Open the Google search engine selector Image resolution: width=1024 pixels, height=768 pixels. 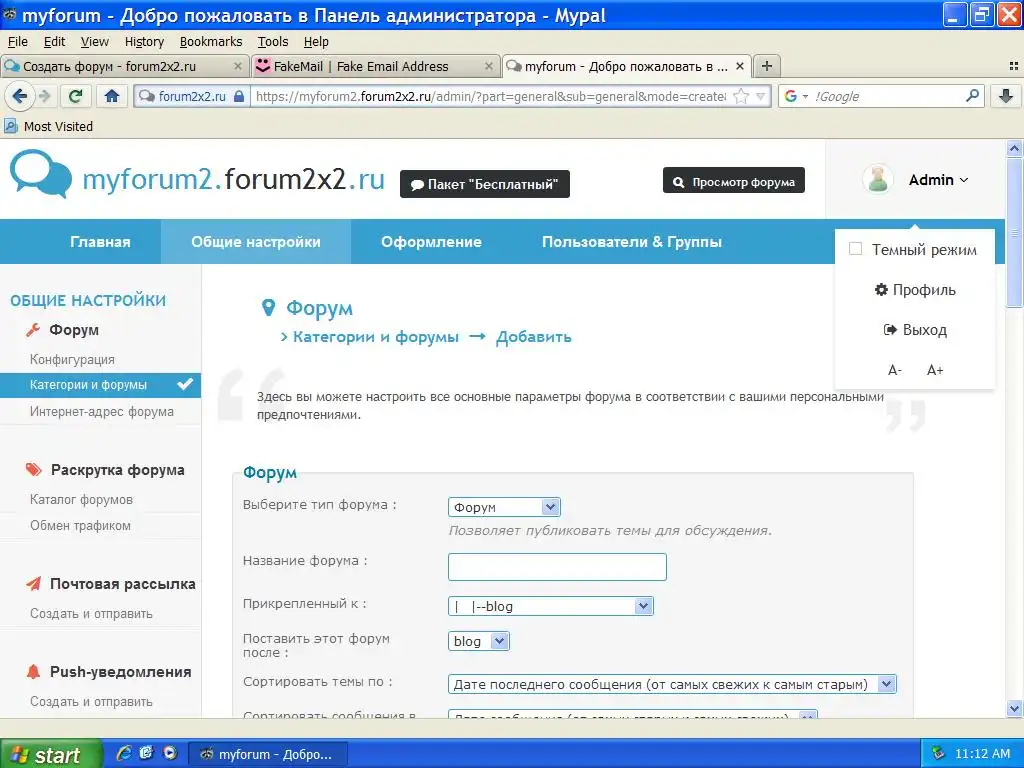pyautogui.click(x=796, y=96)
